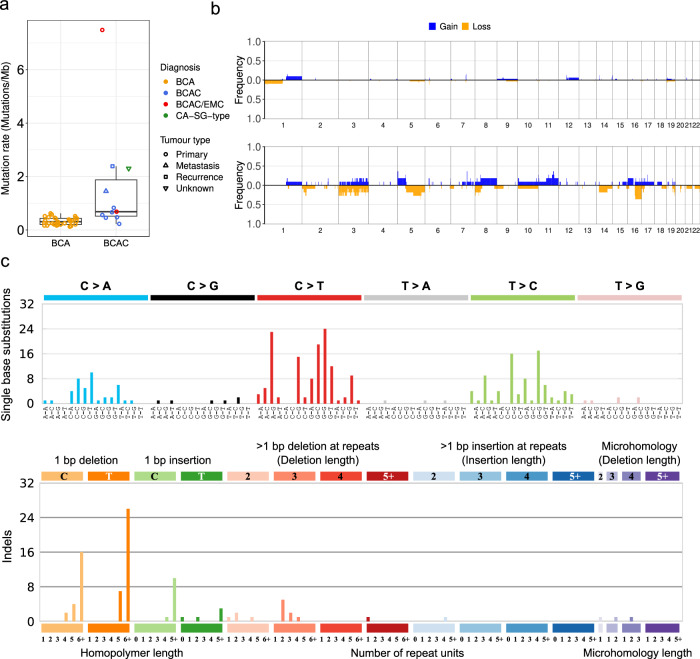
Task: Click the '1 bp deletion' heading
Action: 86,460
